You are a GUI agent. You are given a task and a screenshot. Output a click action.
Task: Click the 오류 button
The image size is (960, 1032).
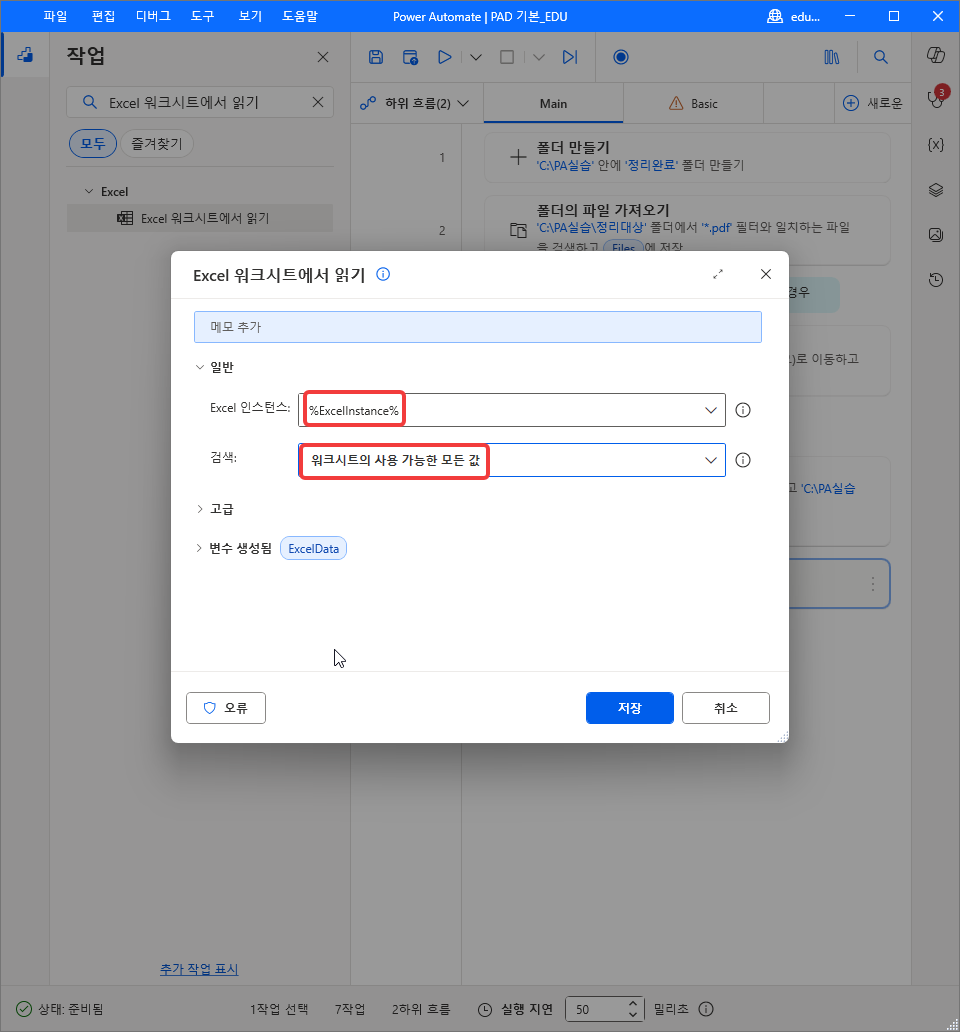(x=226, y=708)
